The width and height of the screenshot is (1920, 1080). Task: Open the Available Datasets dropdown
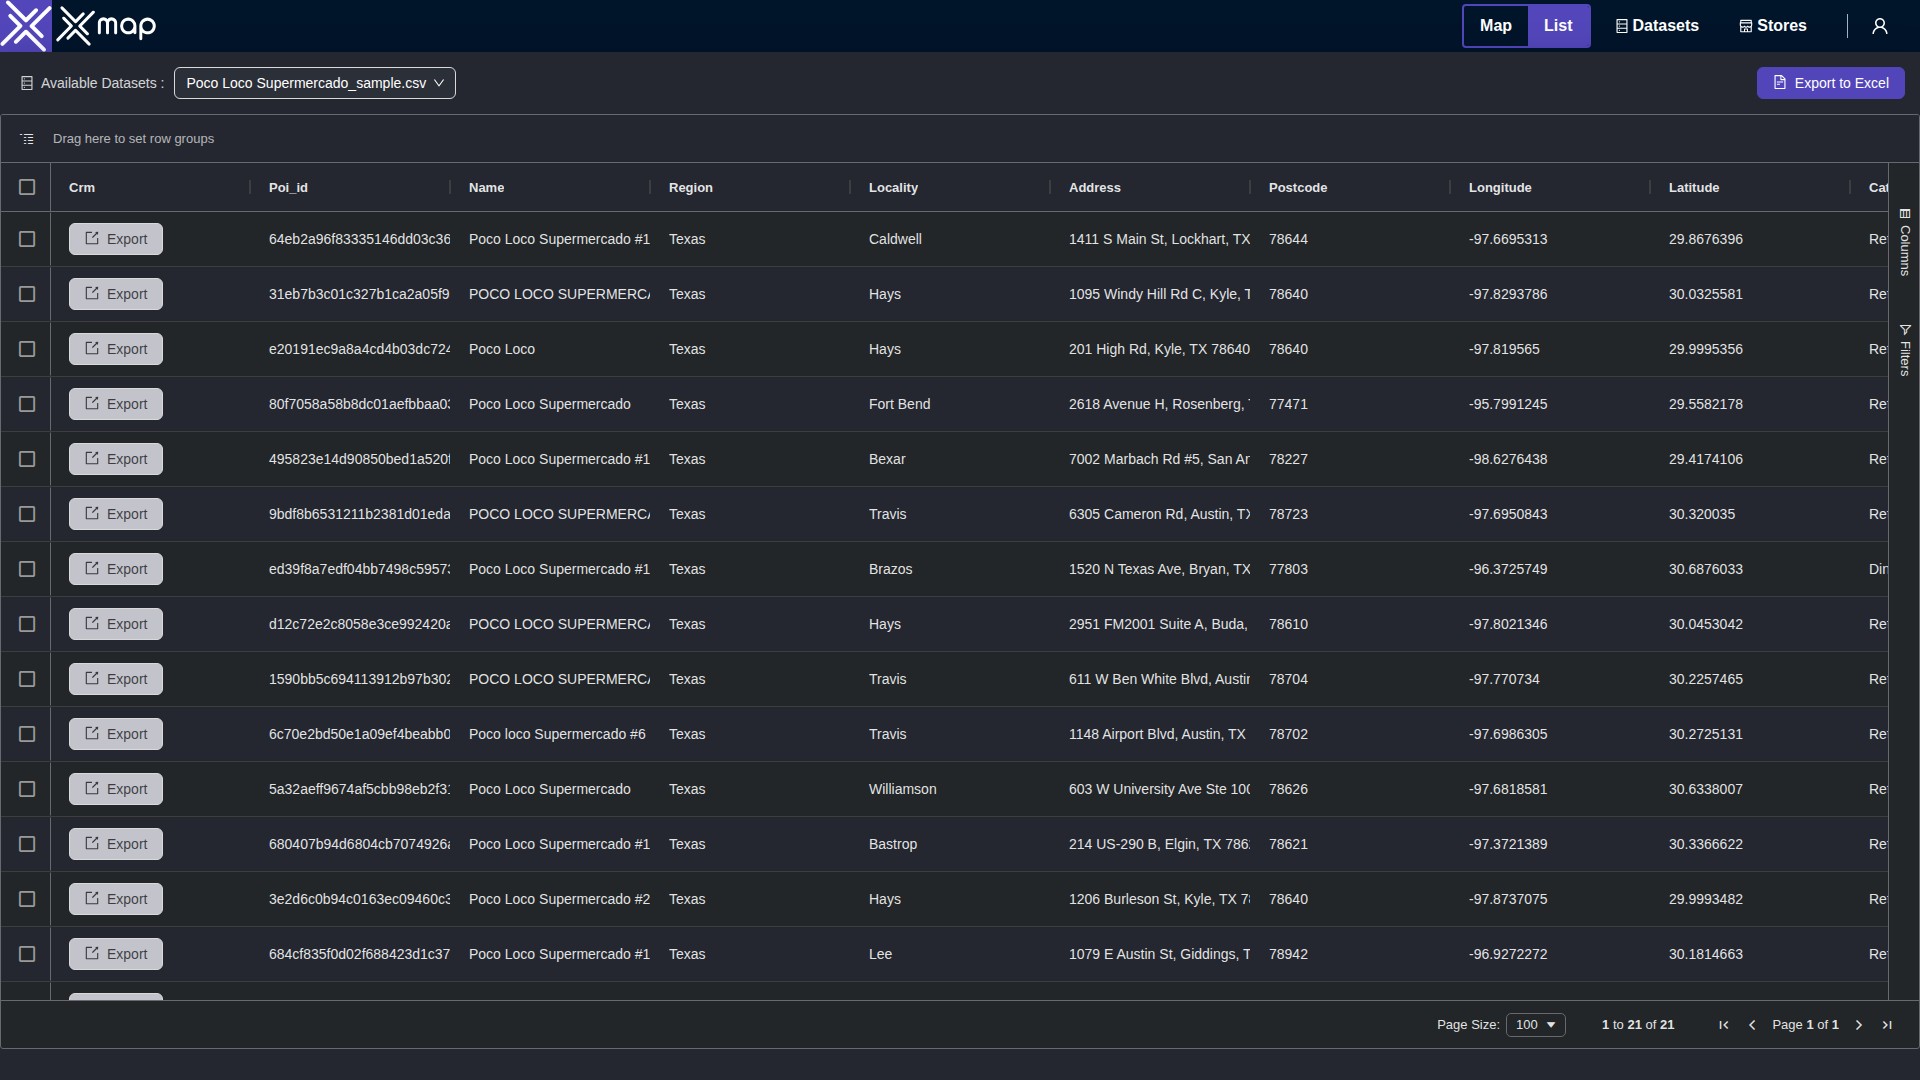point(314,83)
